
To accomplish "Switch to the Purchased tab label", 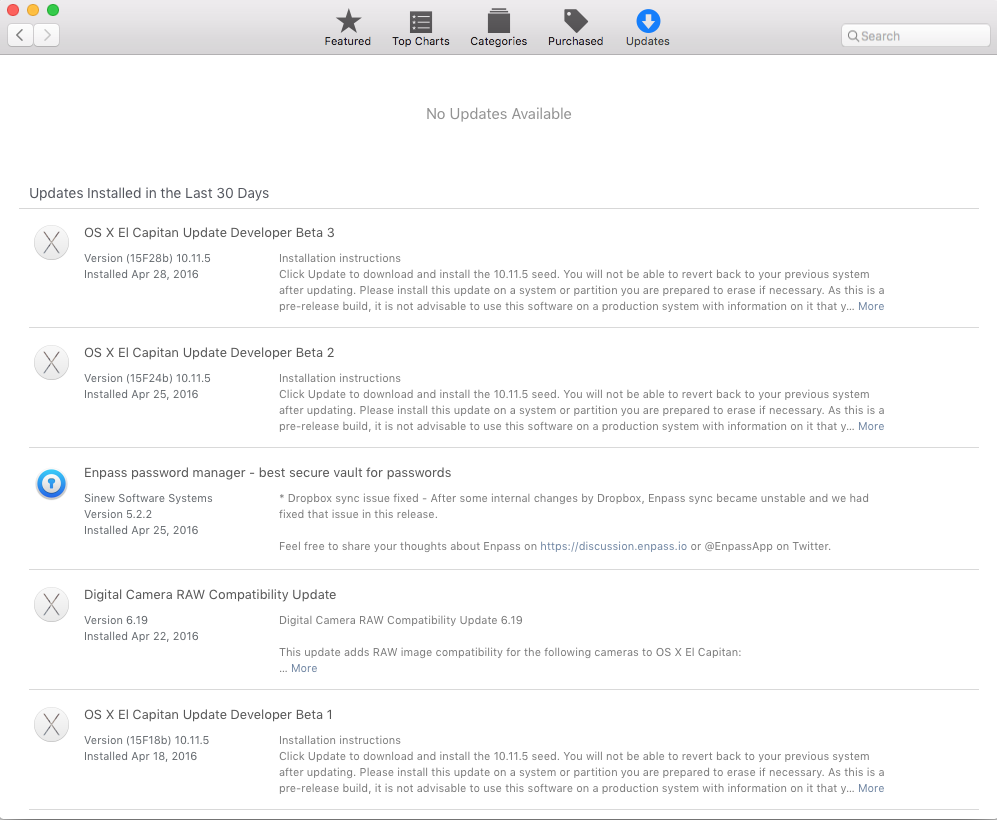I will 575,41.
